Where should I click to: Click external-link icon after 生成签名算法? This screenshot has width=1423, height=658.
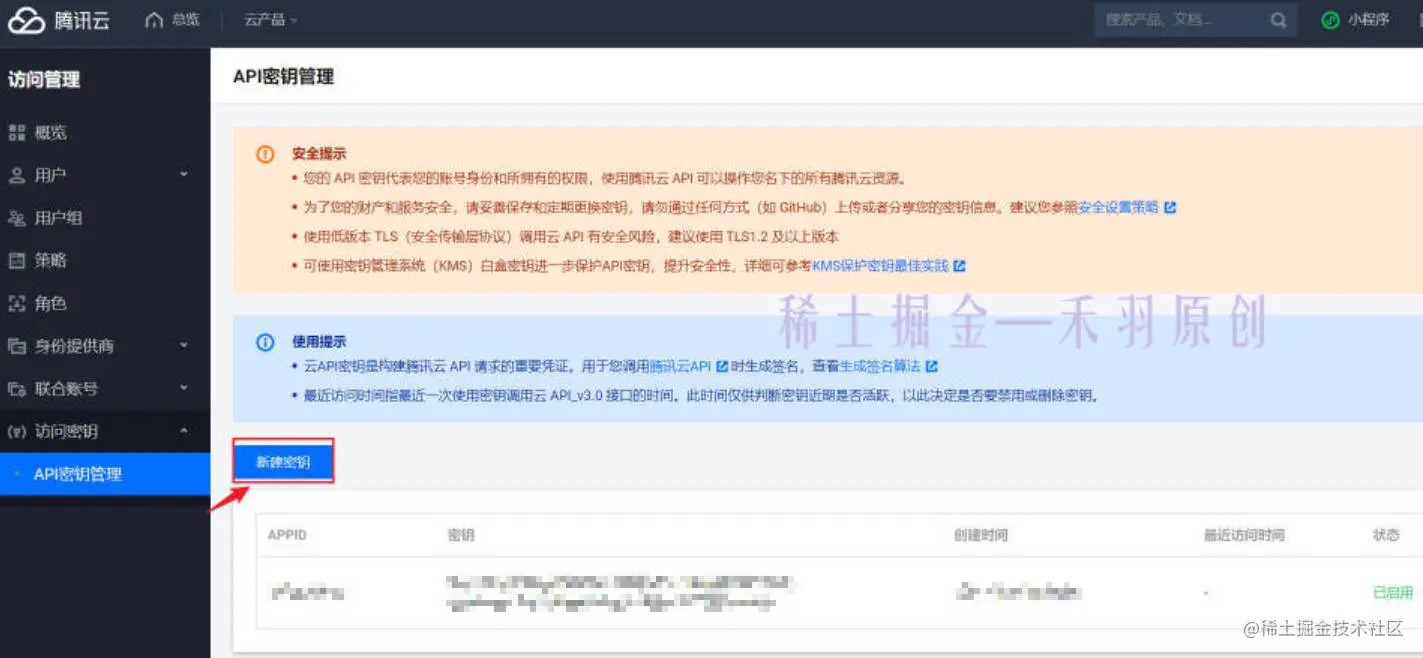pyautogui.click(x=931, y=367)
